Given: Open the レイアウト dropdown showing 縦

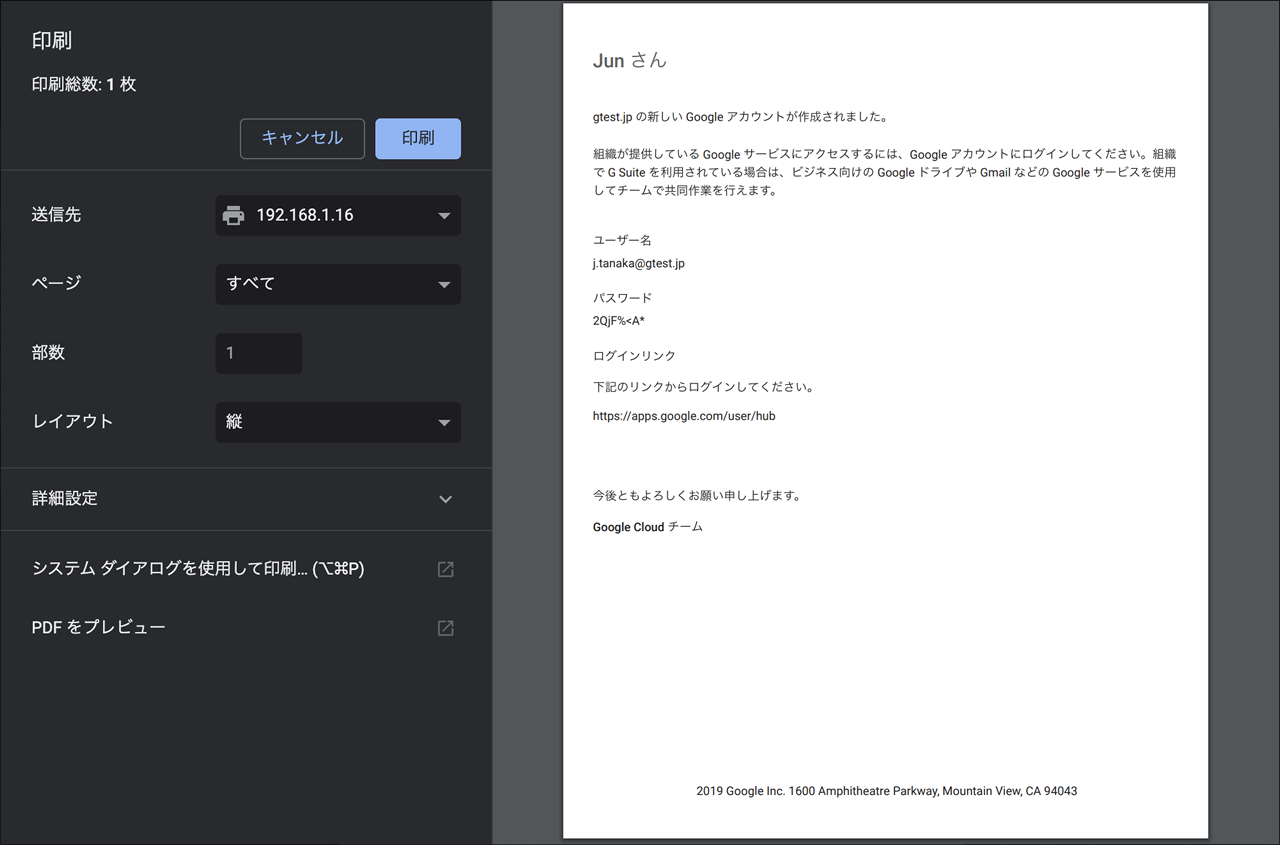Looking at the screenshot, I should pyautogui.click(x=338, y=422).
